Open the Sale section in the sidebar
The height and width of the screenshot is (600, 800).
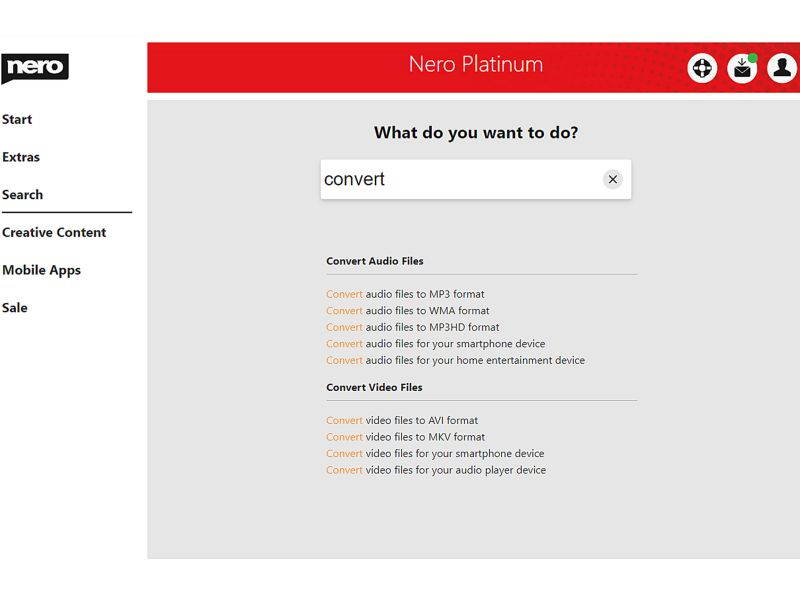(x=15, y=307)
